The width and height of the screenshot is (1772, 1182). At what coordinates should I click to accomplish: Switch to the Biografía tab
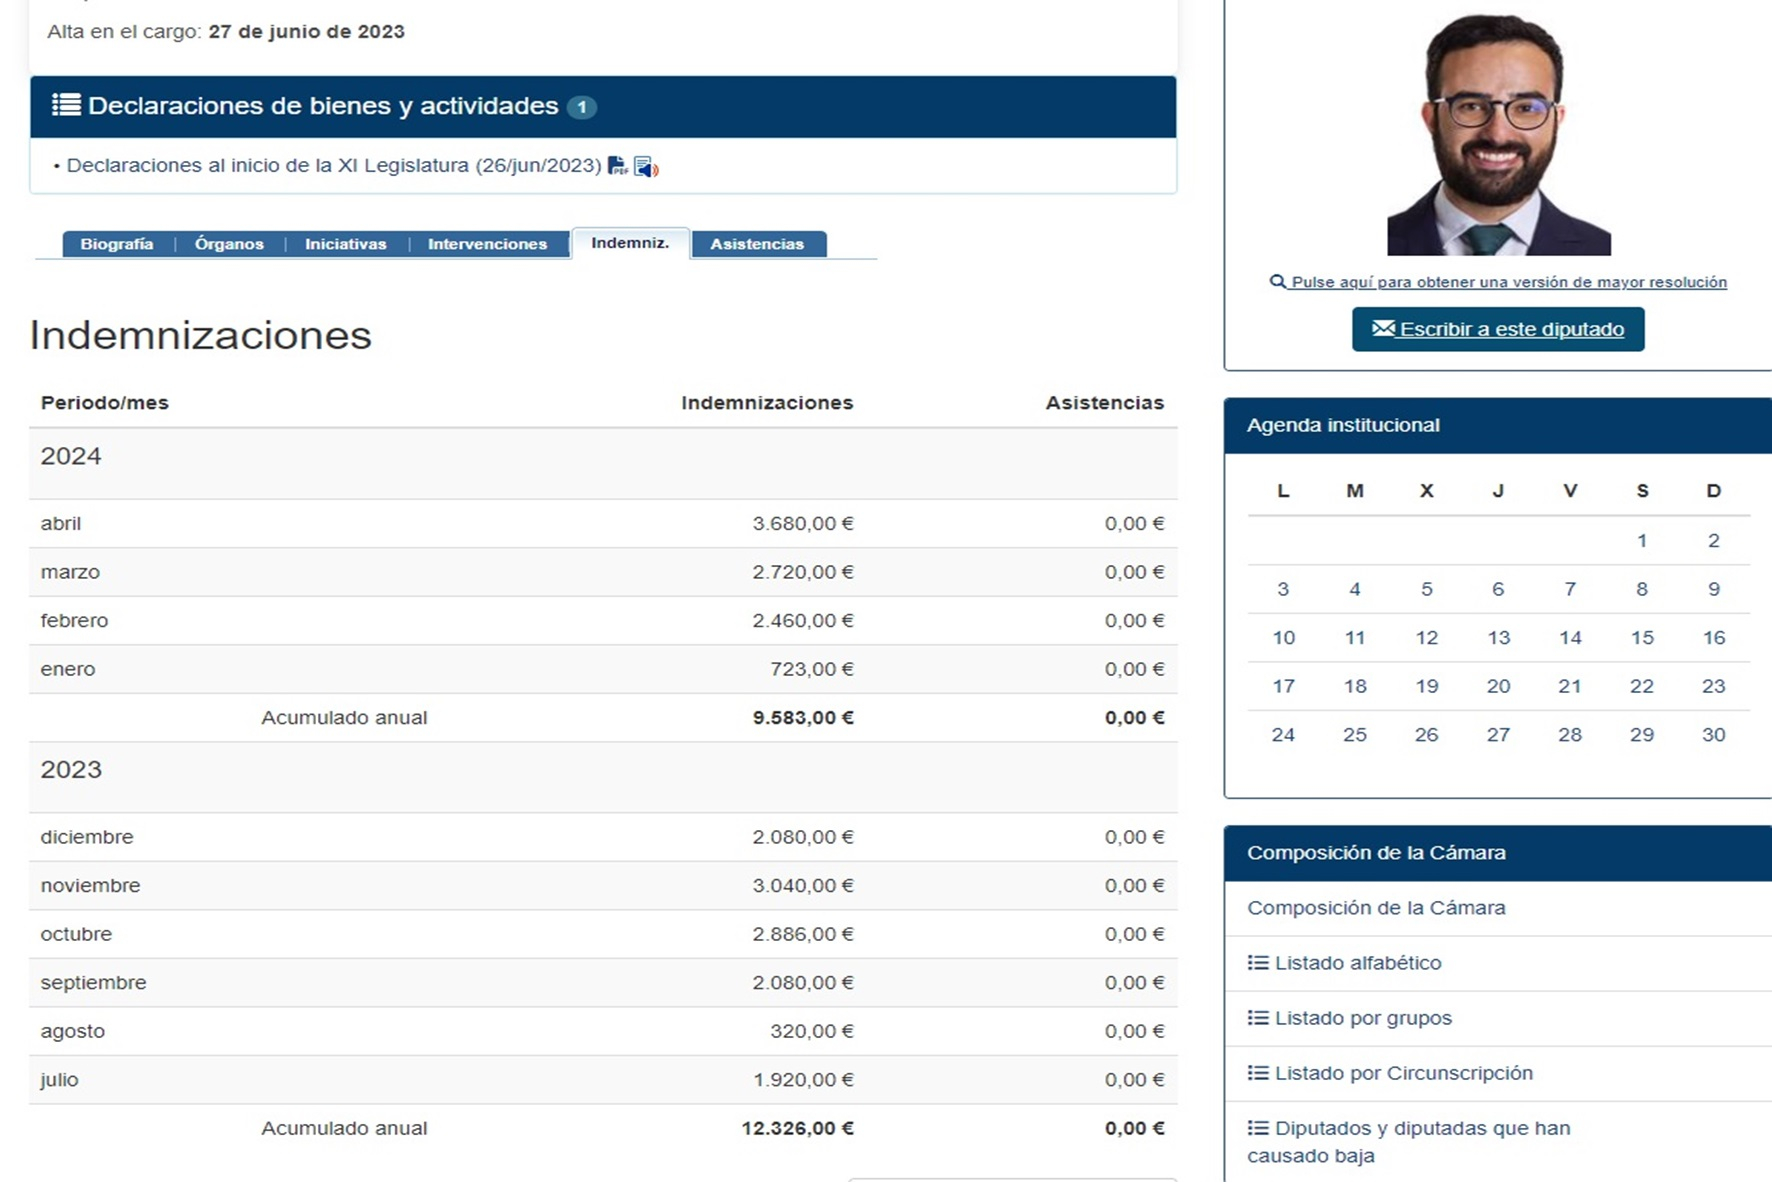[117, 244]
